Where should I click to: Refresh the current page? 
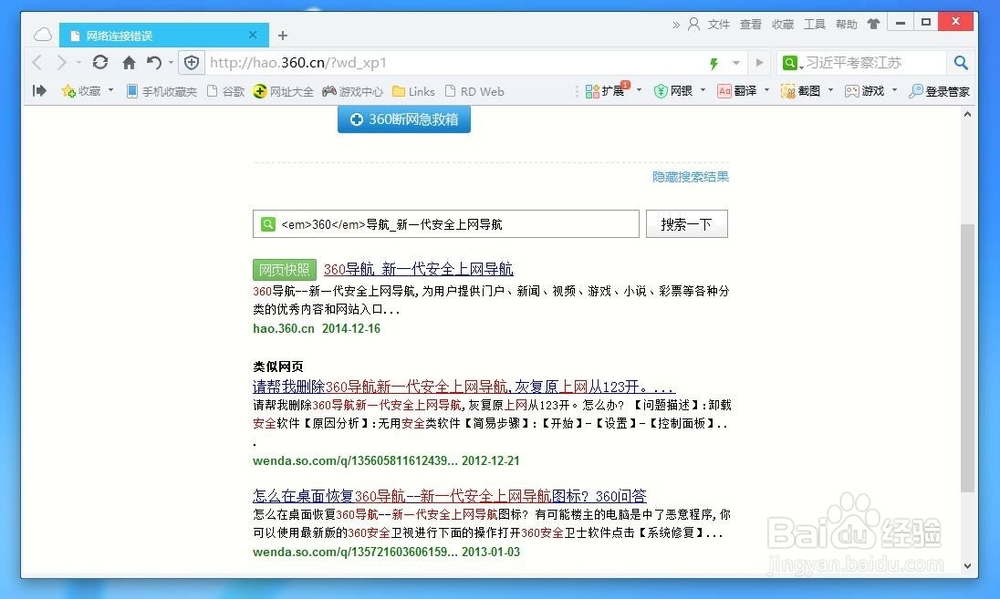click(x=99, y=62)
